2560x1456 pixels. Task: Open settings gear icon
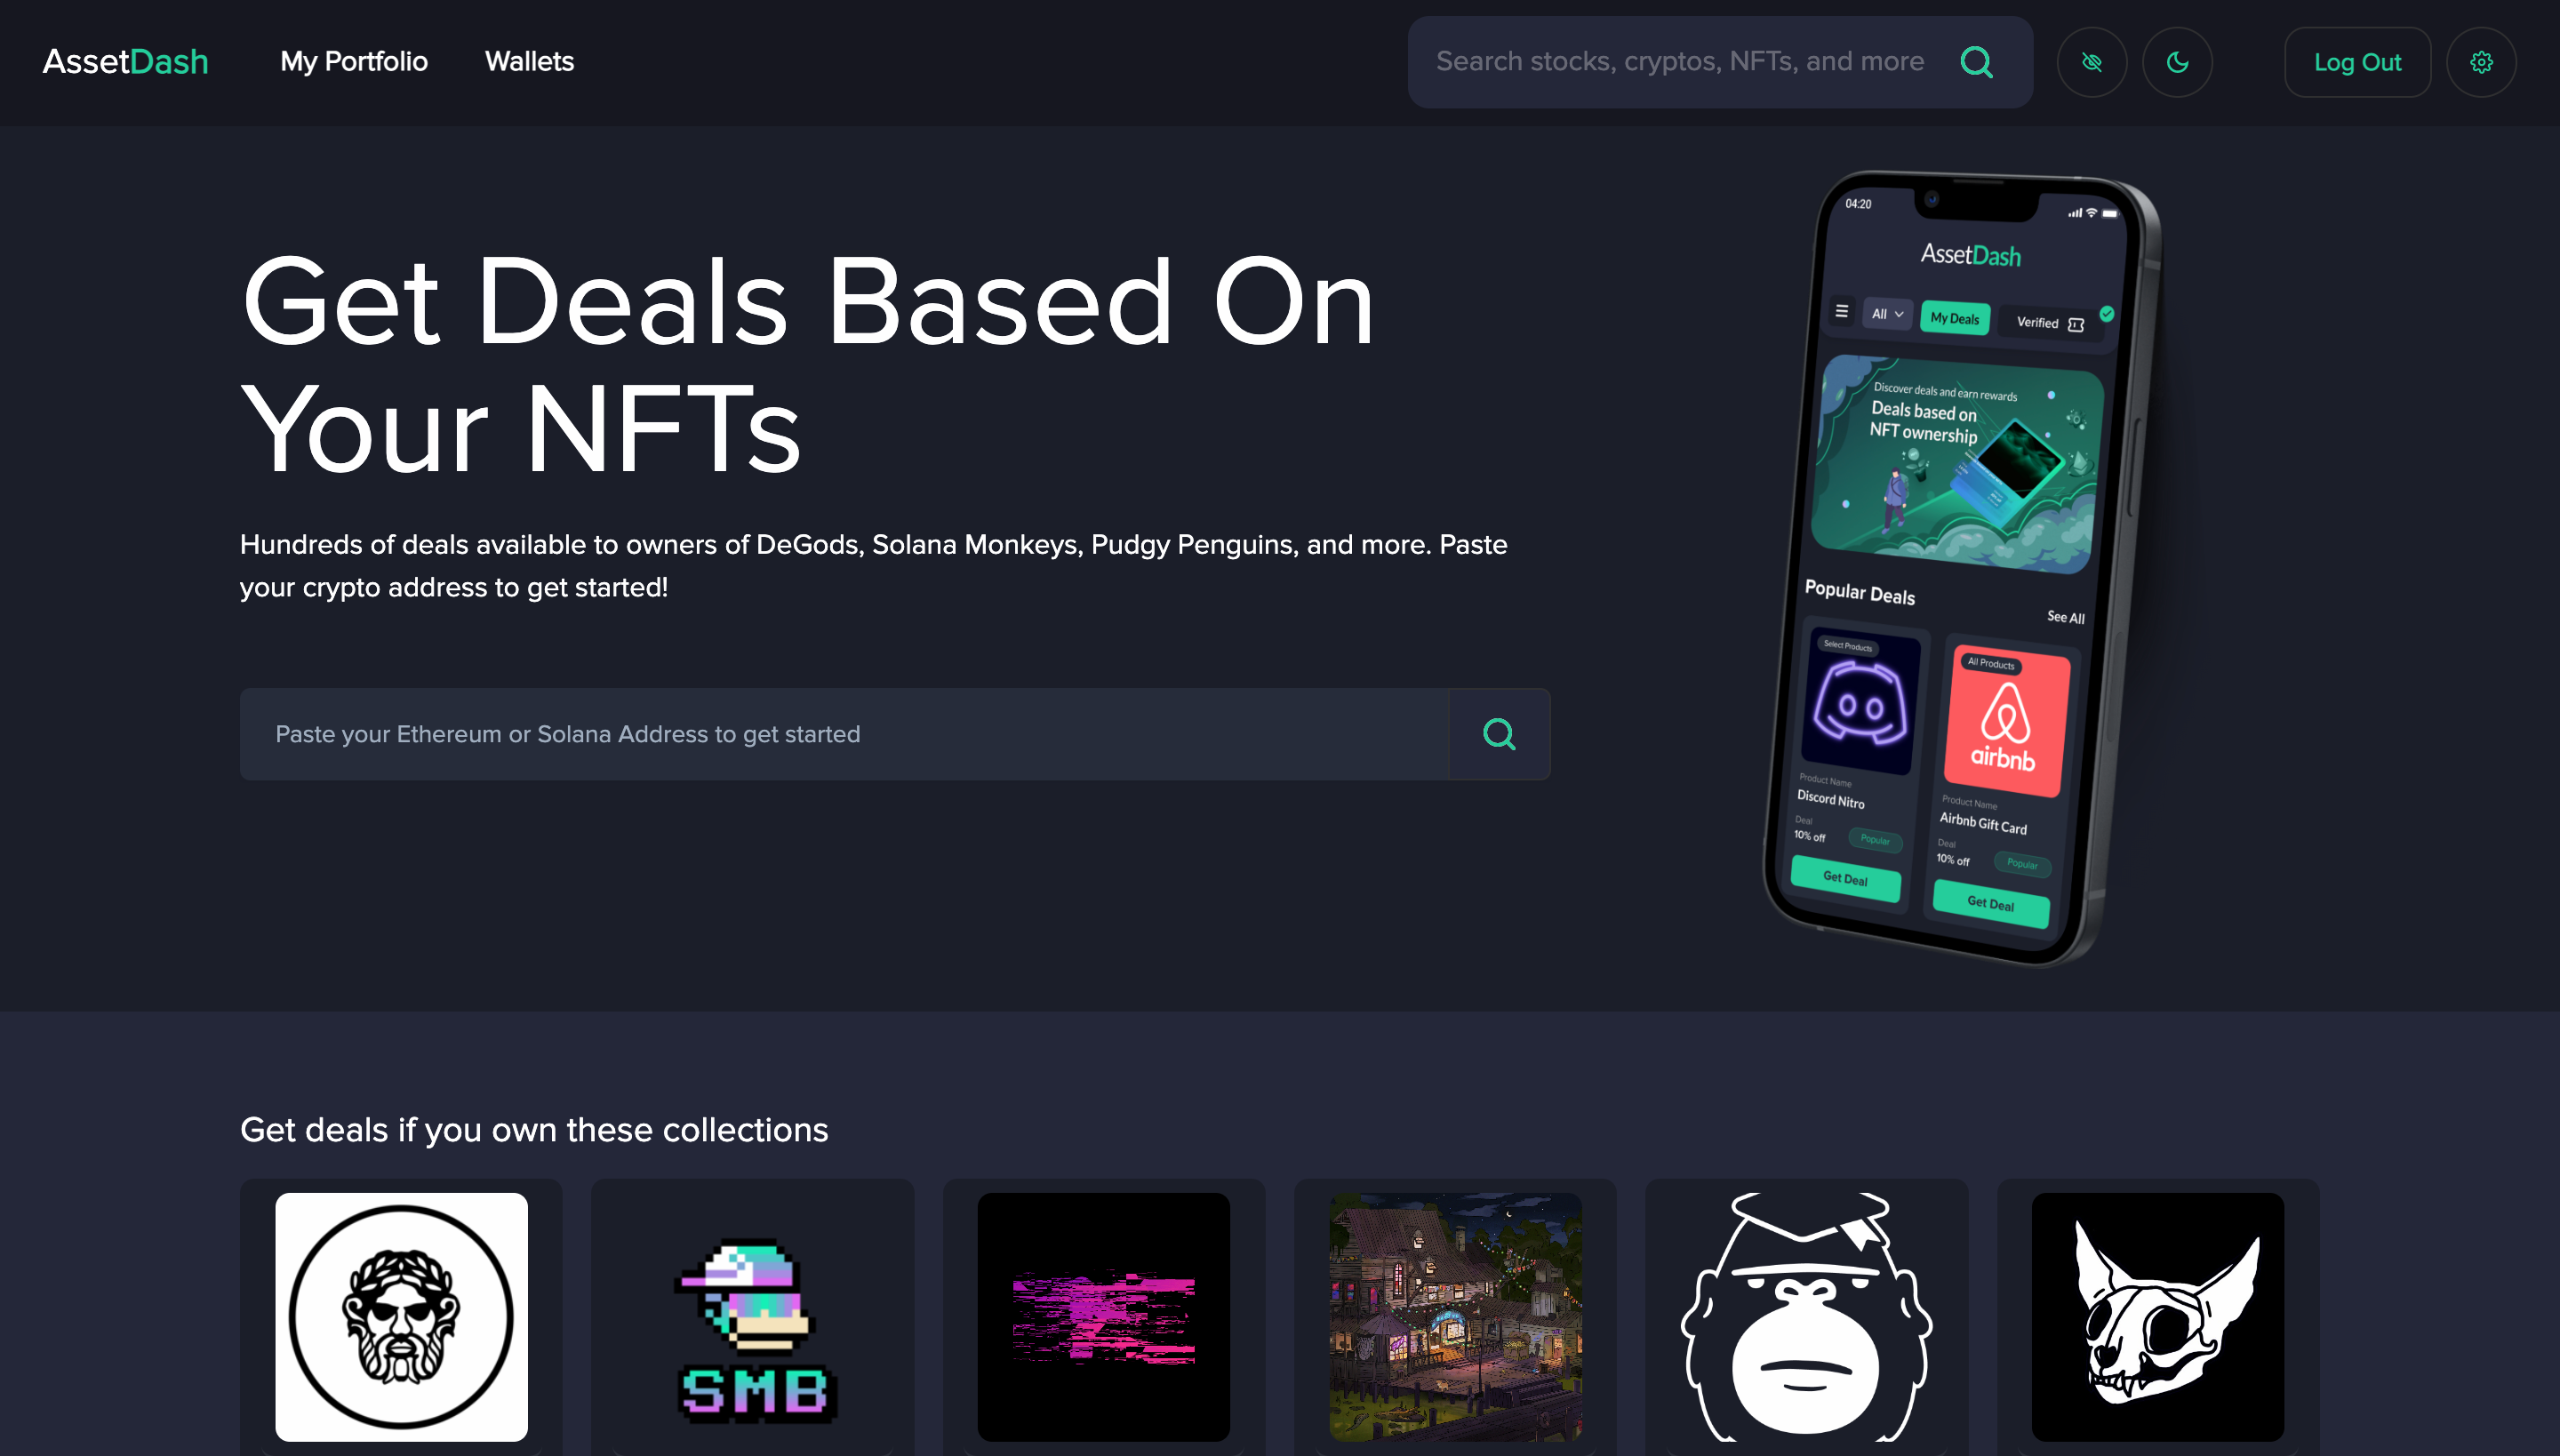[2481, 62]
